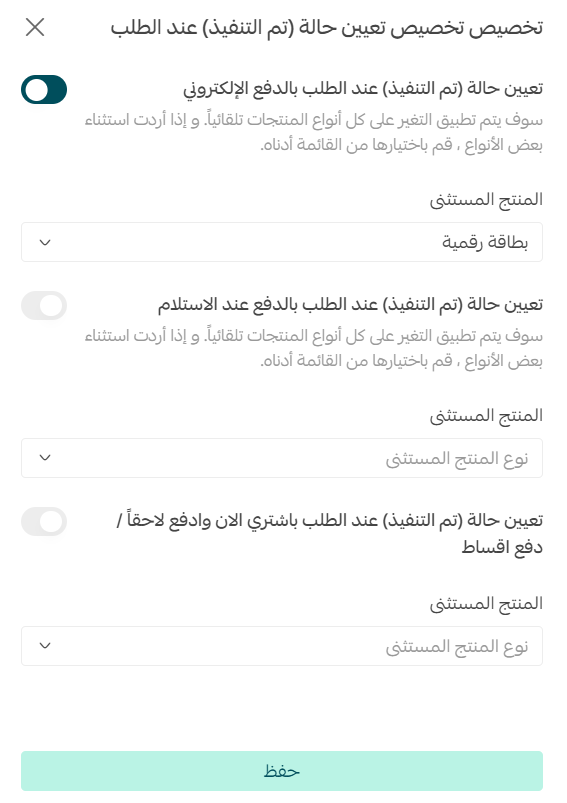Click label تعيين حالة بالدفع عند الاستلام
Viewport: 567px width, 803px height.
(x=350, y=305)
